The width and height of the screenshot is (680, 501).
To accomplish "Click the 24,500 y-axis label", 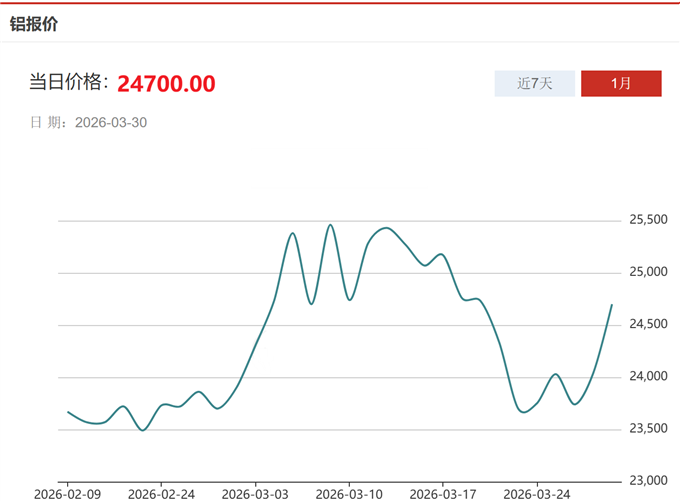I will pyautogui.click(x=648, y=324).
